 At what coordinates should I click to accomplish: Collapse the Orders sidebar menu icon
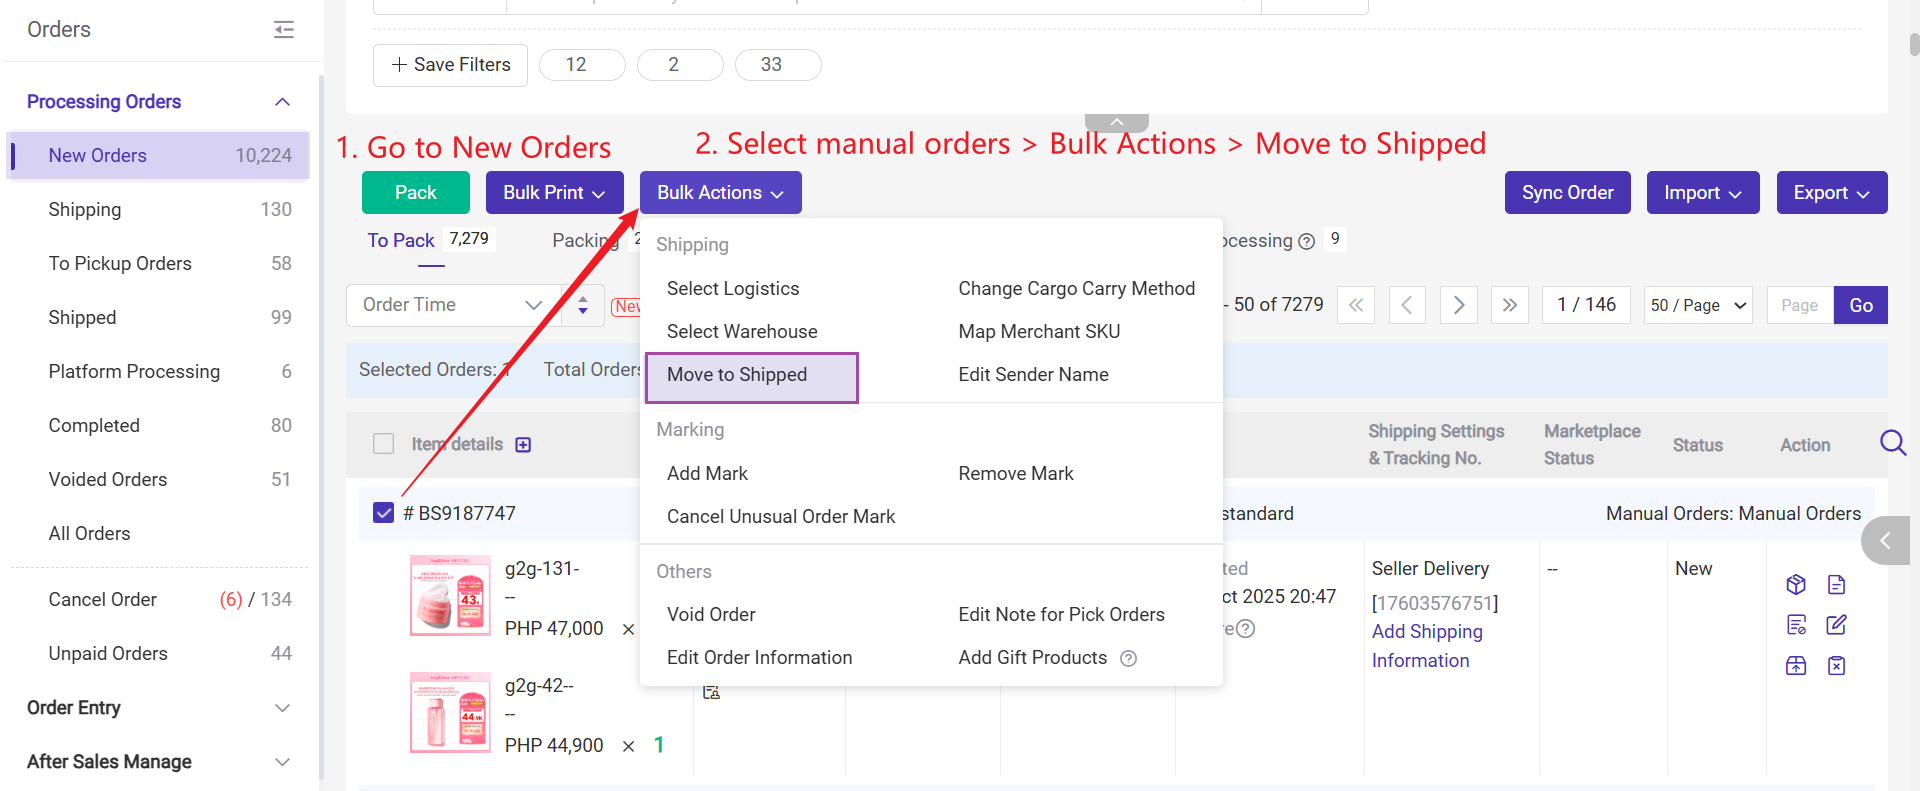pyautogui.click(x=284, y=30)
